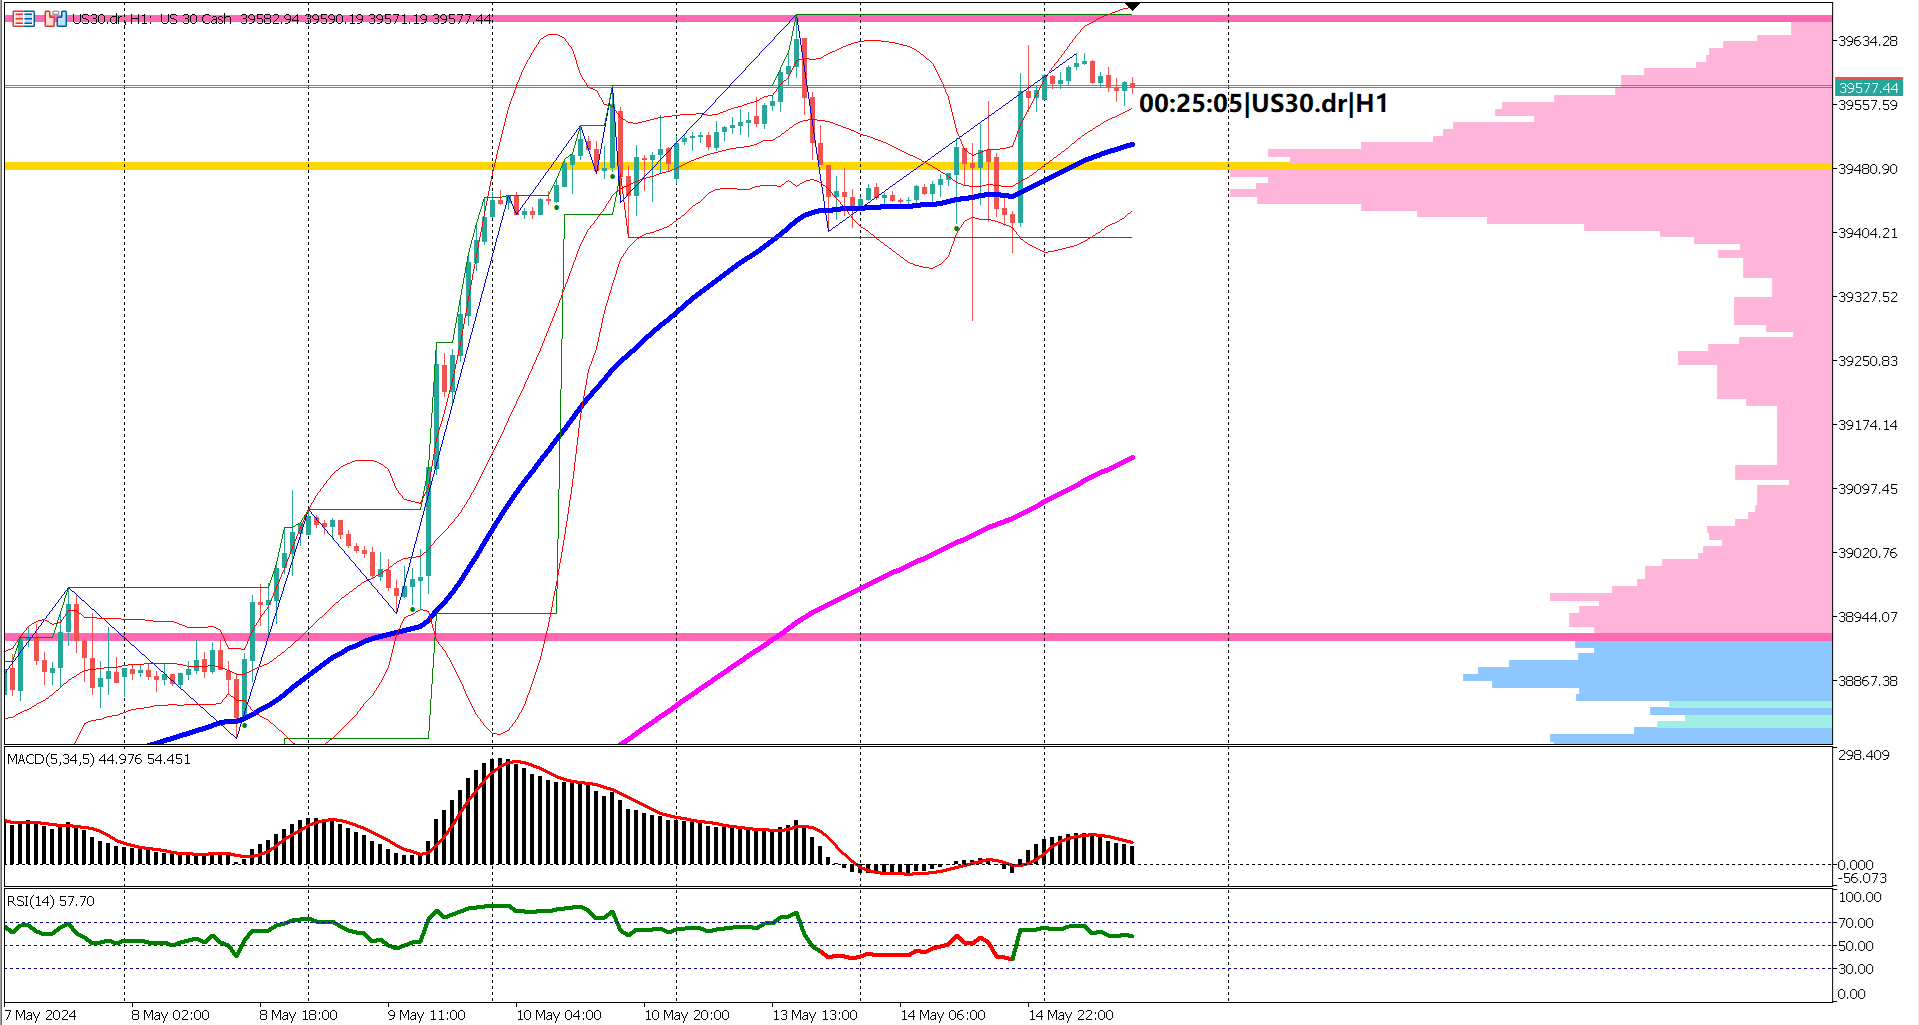Click the buy/sell sentiment thumbs icon
The width and height of the screenshot is (1919, 1025).
55,18
